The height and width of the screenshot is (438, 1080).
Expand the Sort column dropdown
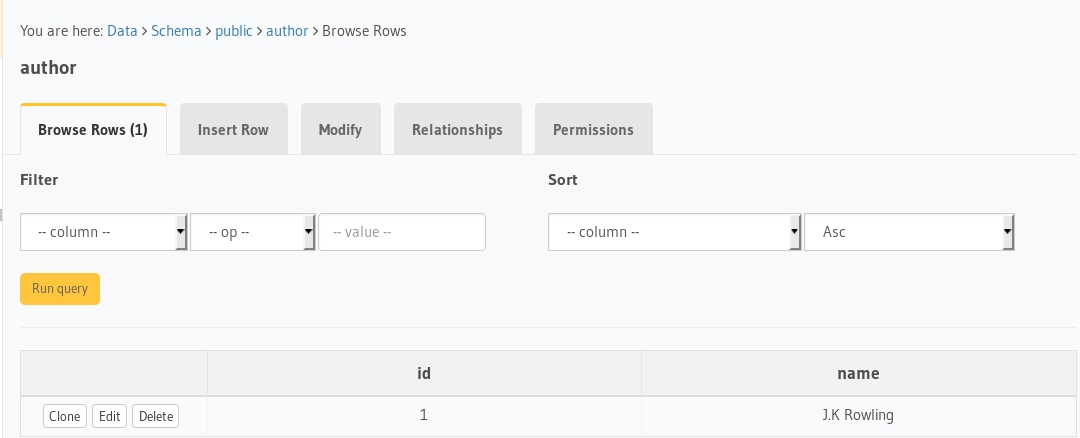click(675, 232)
